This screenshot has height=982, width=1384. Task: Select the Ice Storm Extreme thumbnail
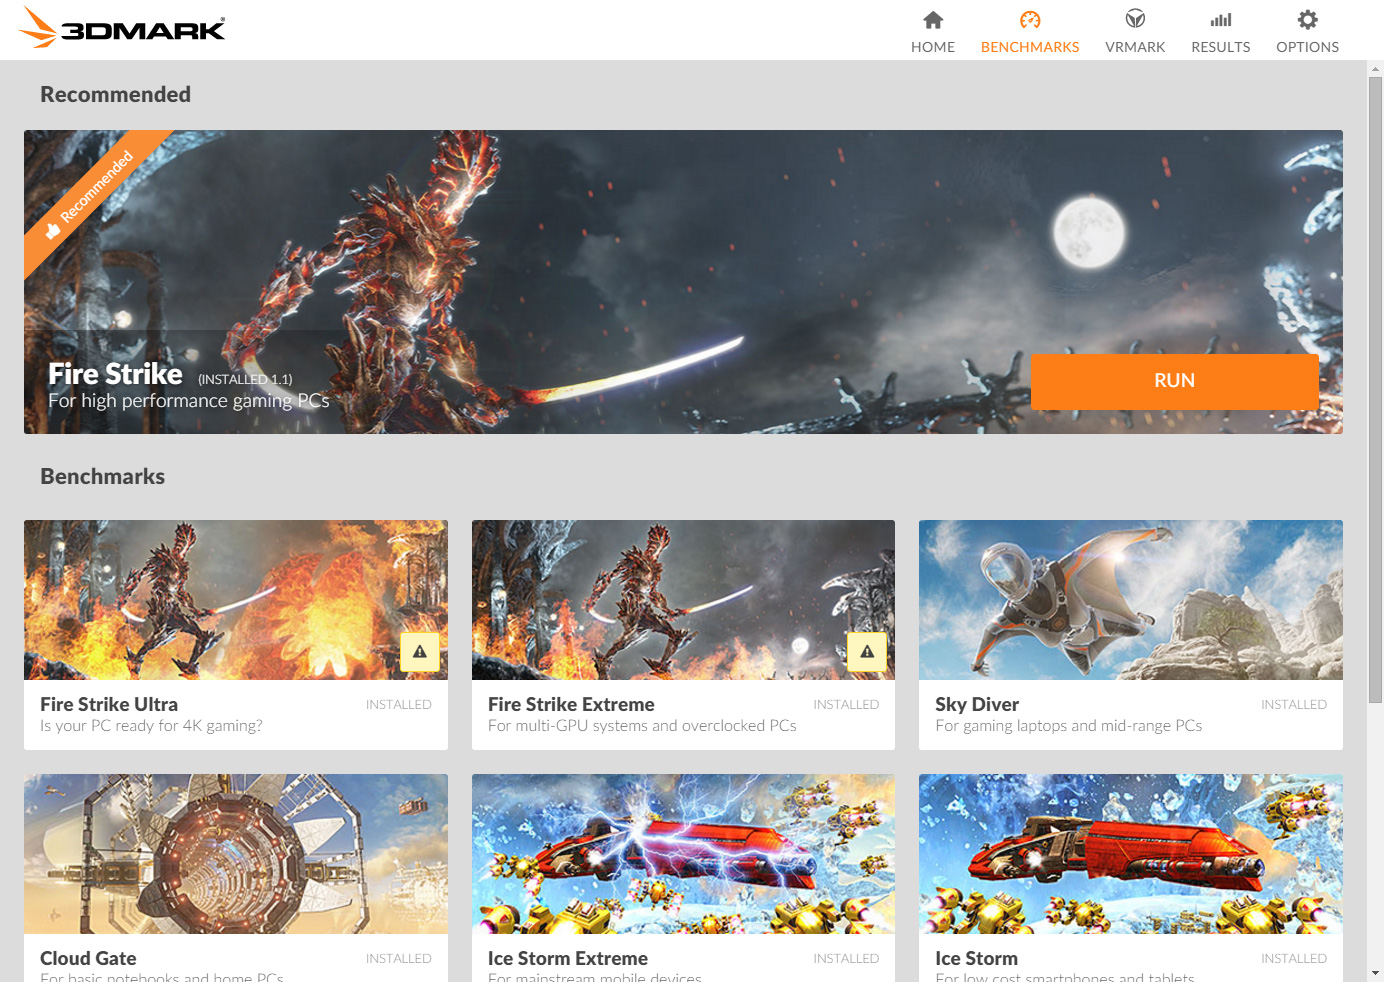click(x=683, y=854)
